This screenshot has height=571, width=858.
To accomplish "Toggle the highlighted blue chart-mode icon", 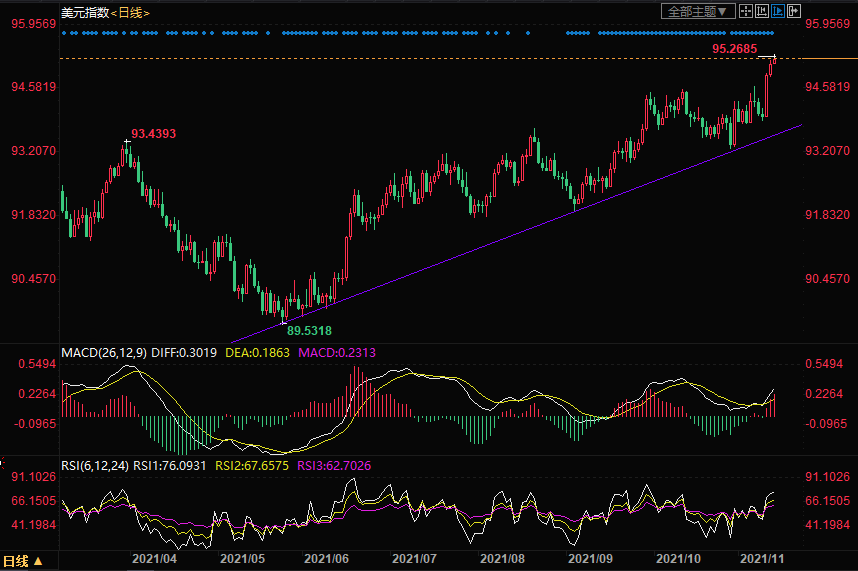I will point(779,11).
